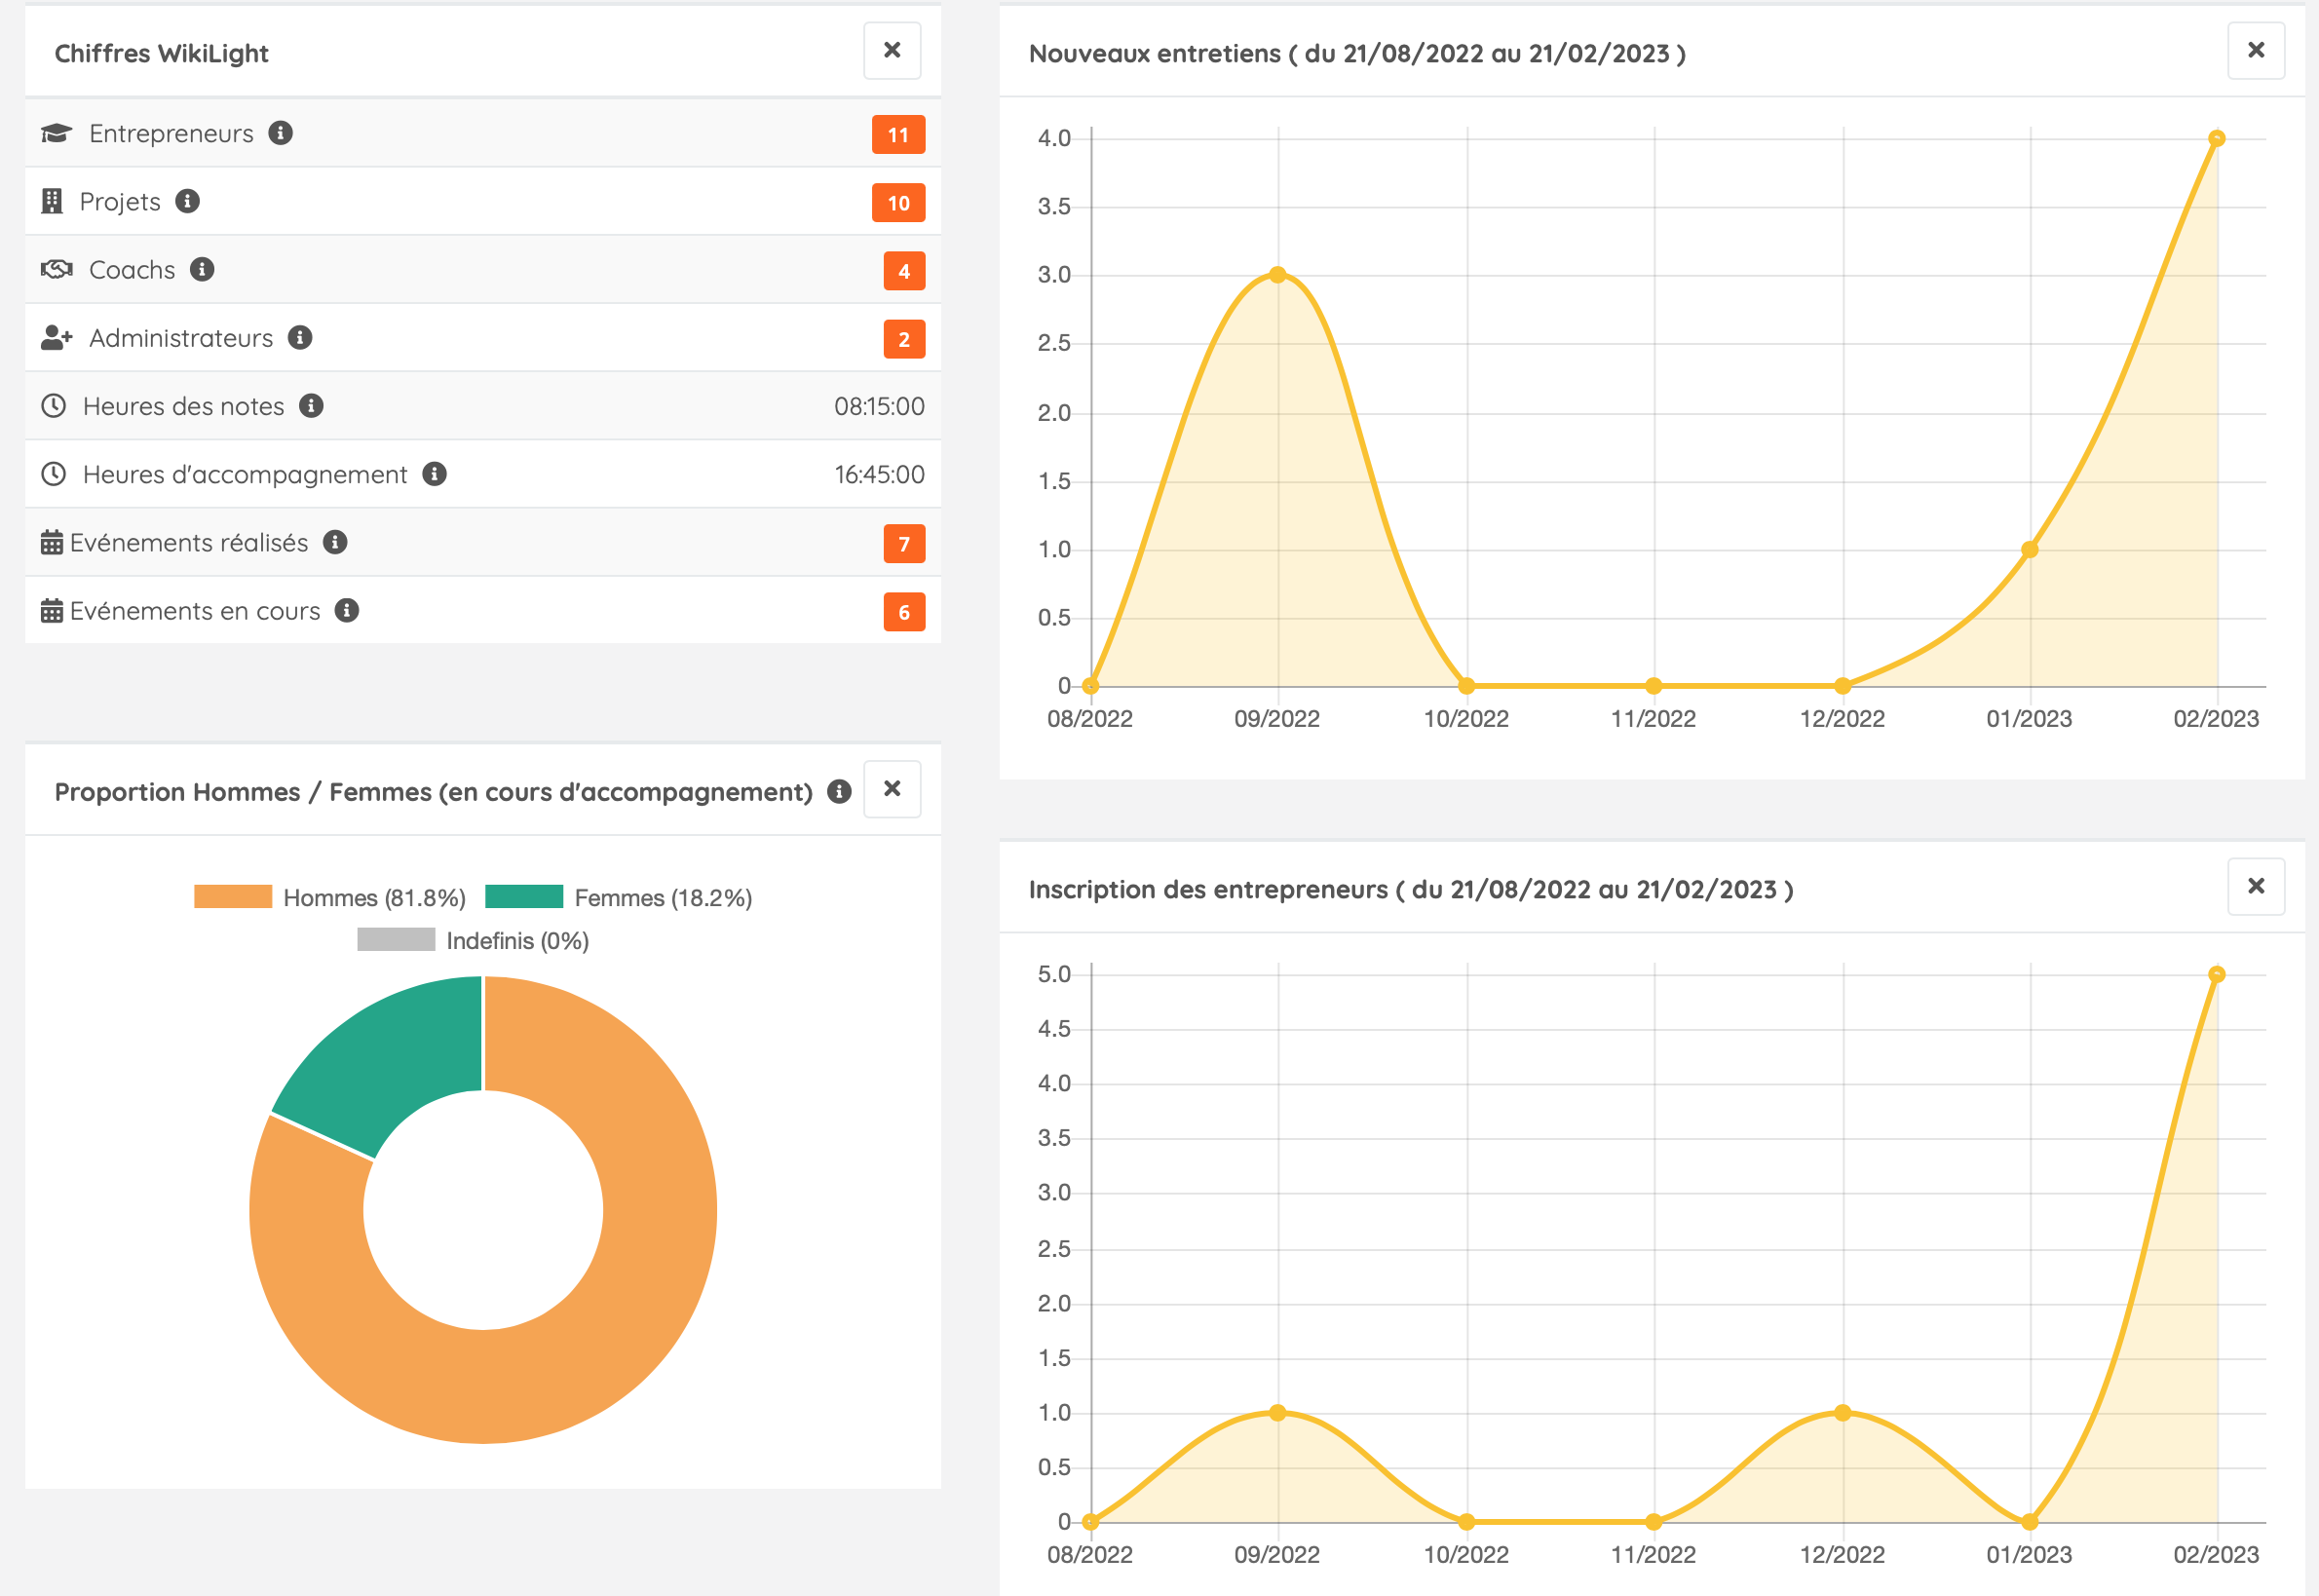The image size is (2319, 1596).
Task: Click the info icon next to Entrepreneurs
Action: pos(281,133)
